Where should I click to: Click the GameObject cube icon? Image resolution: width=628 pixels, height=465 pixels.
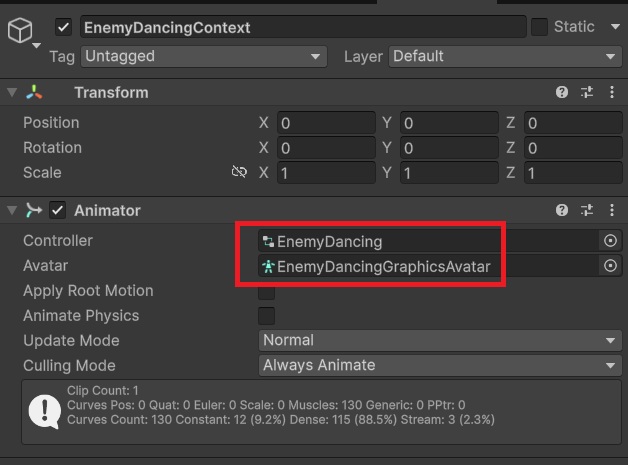point(20,30)
